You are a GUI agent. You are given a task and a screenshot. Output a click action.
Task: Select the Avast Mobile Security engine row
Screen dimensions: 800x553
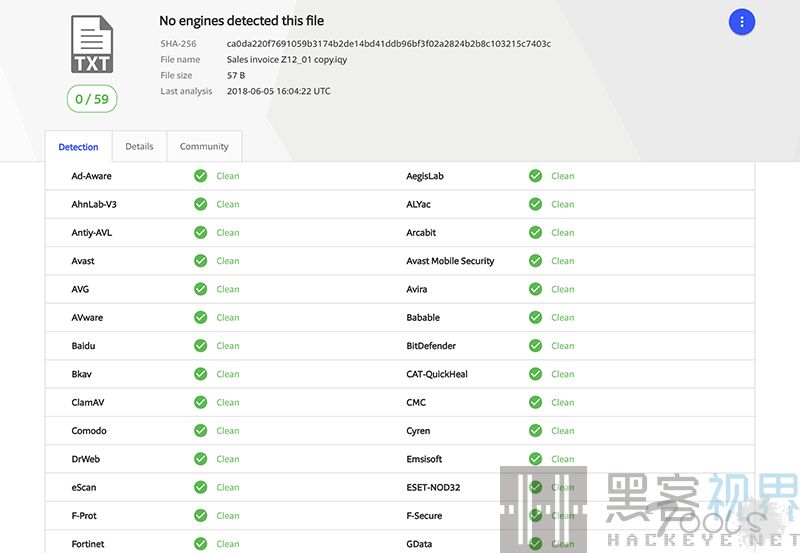point(450,261)
